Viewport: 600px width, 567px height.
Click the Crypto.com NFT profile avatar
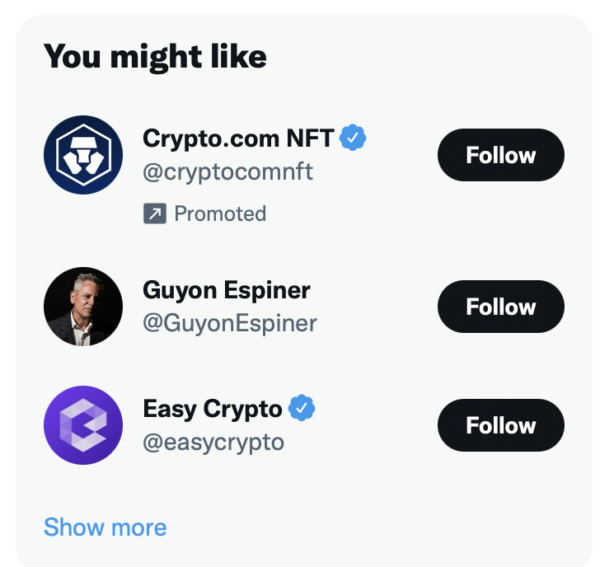[83, 156]
